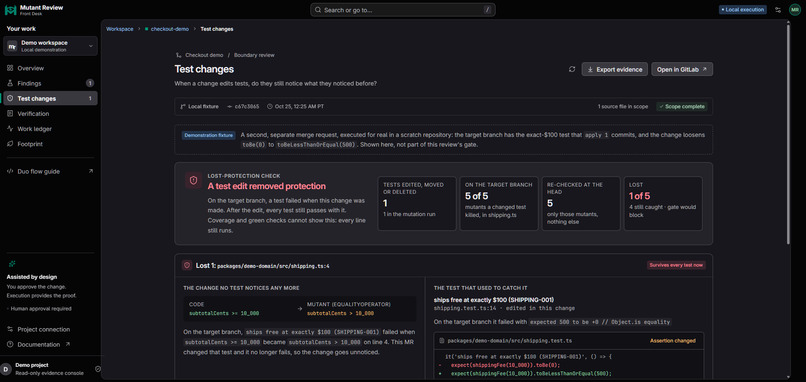This screenshot has height=382, width=806.
Task: Click the Scope complete badge
Action: coord(682,106)
